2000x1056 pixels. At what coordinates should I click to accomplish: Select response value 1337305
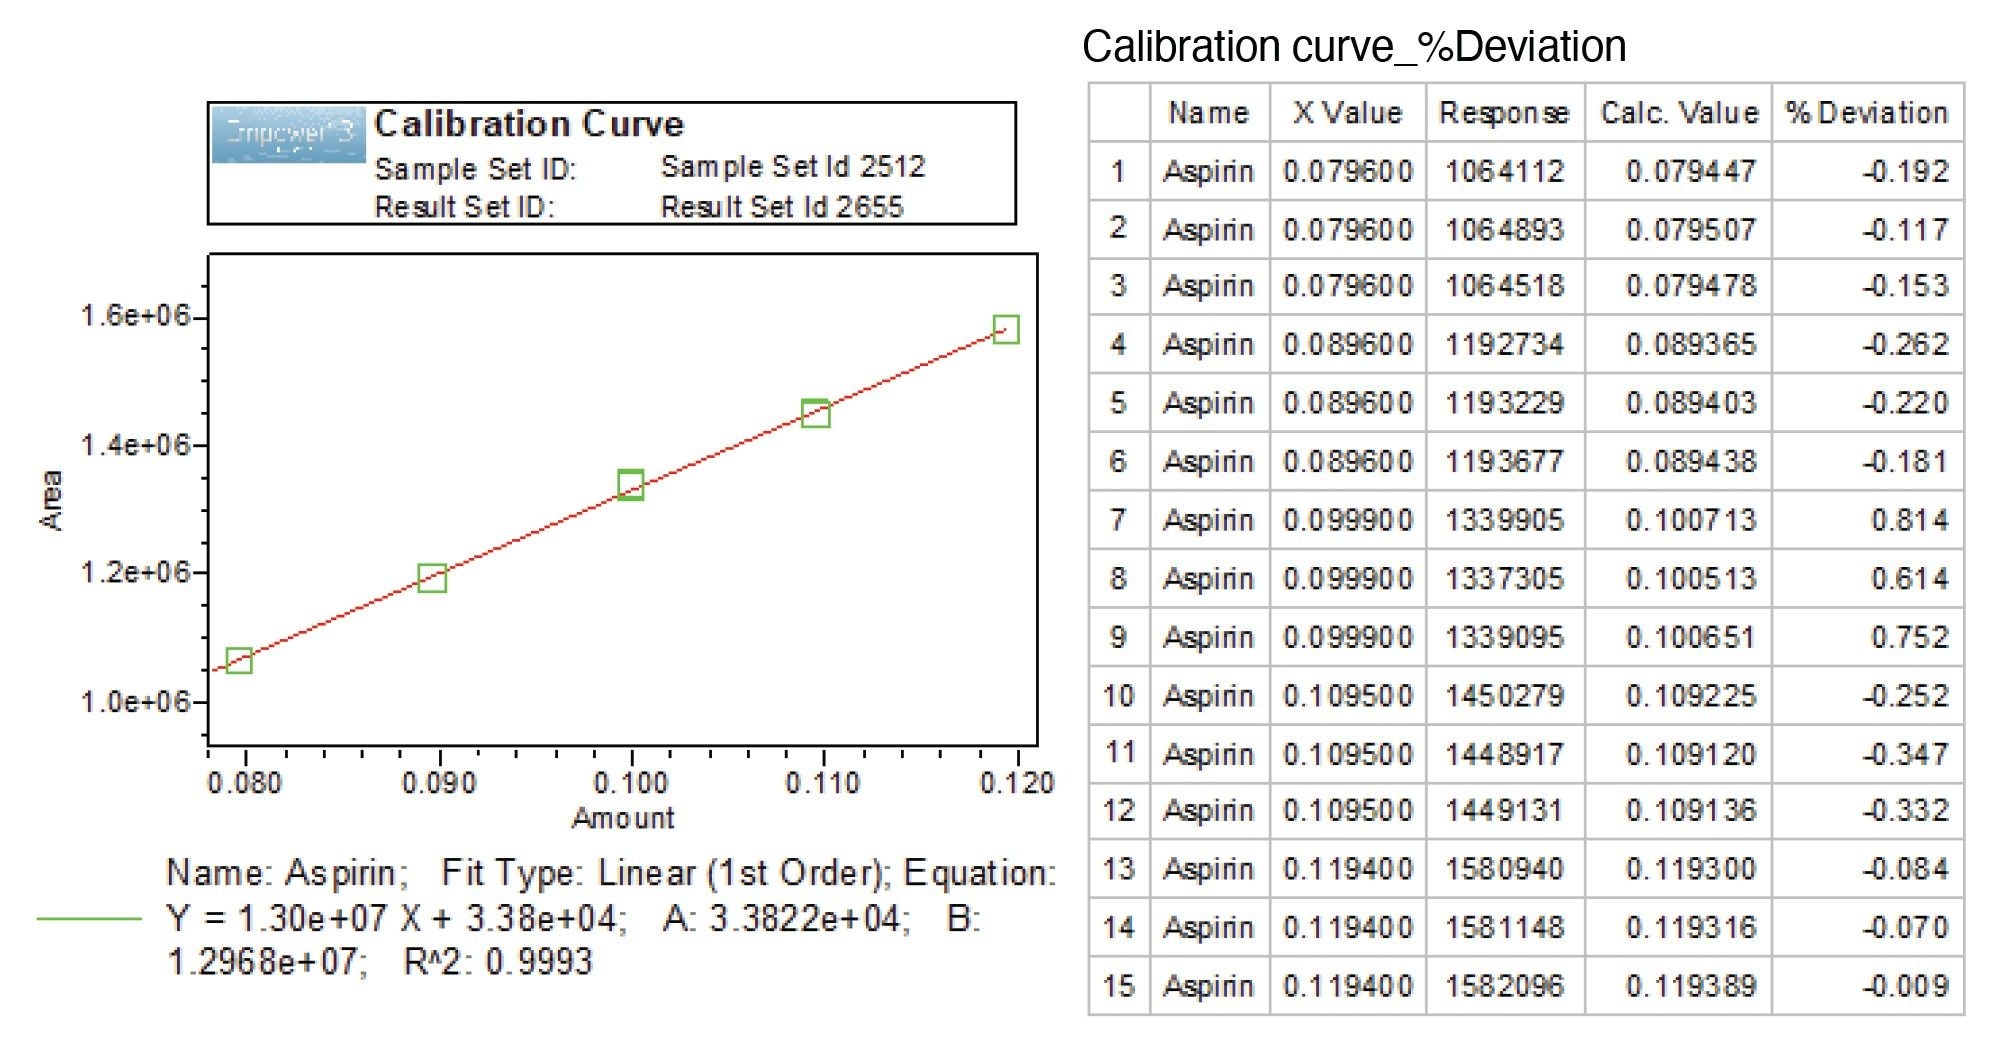[1504, 578]
